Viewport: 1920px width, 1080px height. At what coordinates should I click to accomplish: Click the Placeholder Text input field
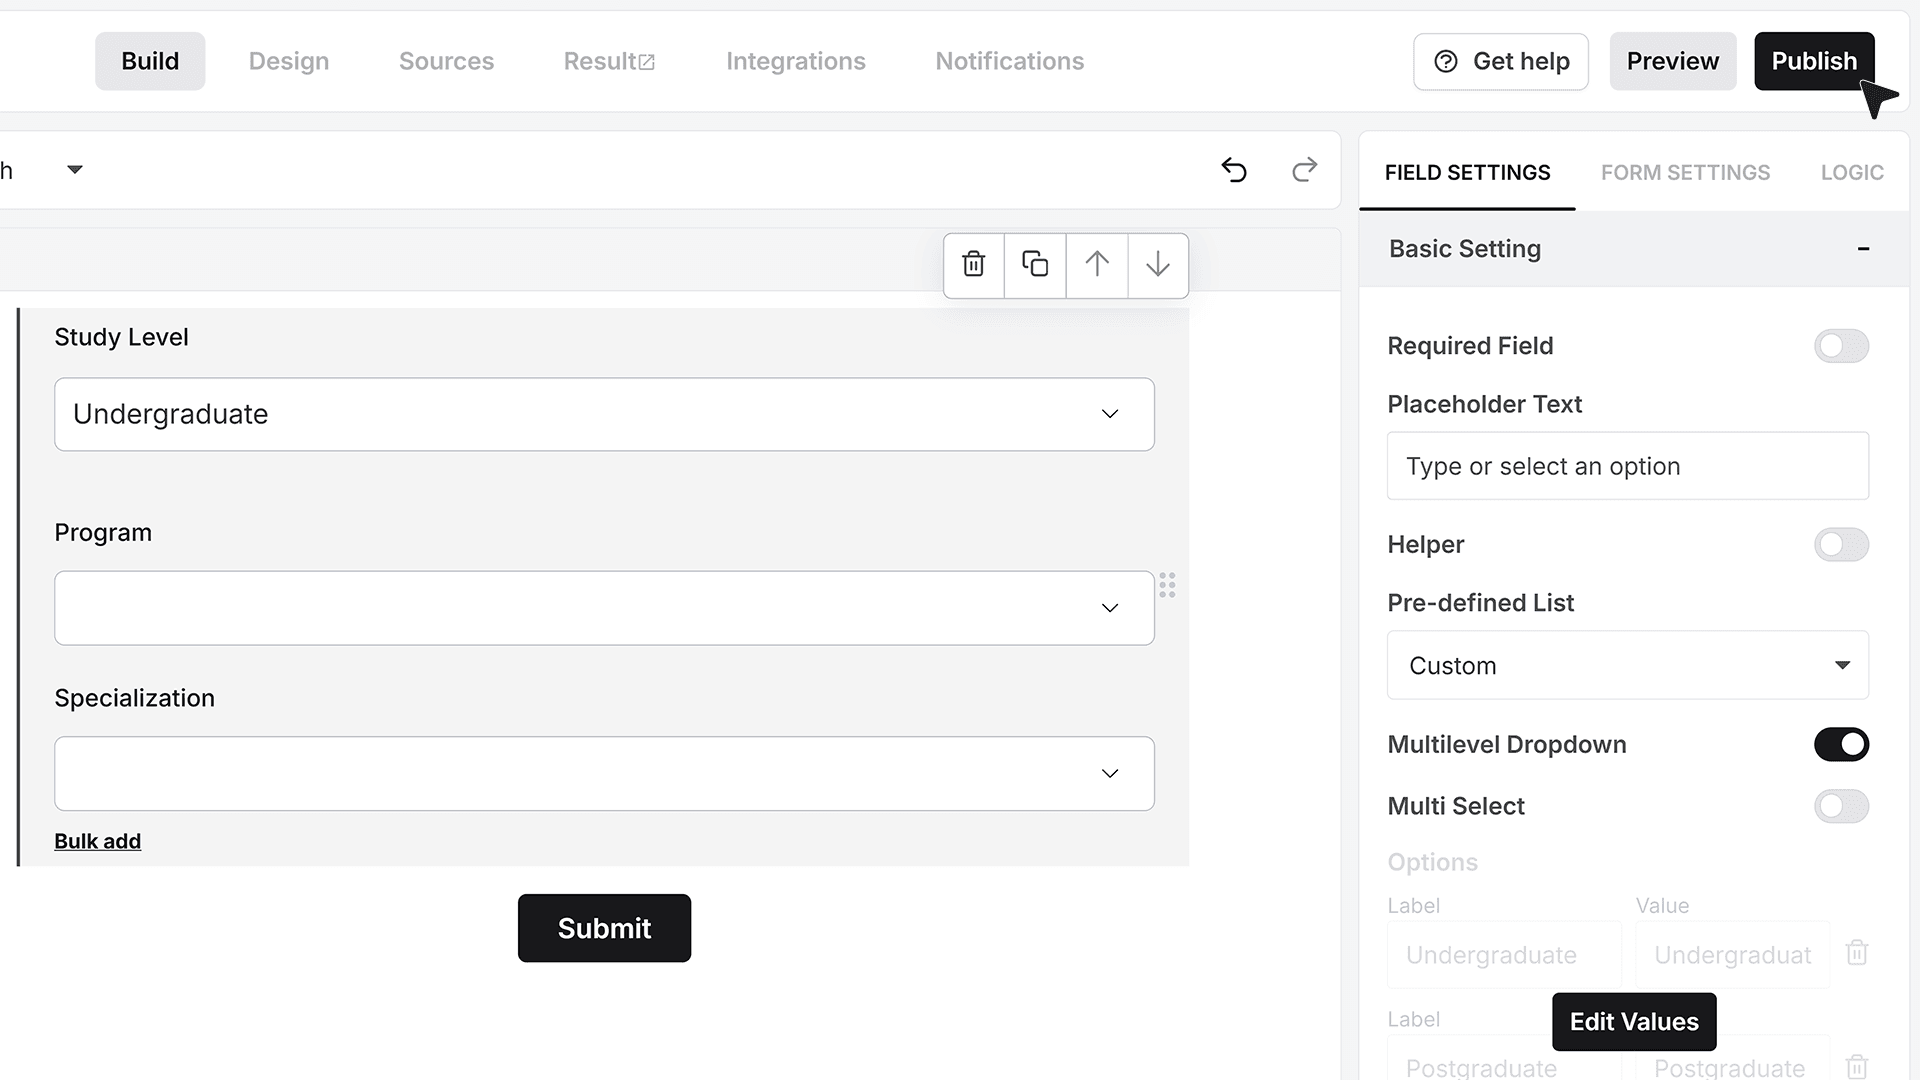1627,466
